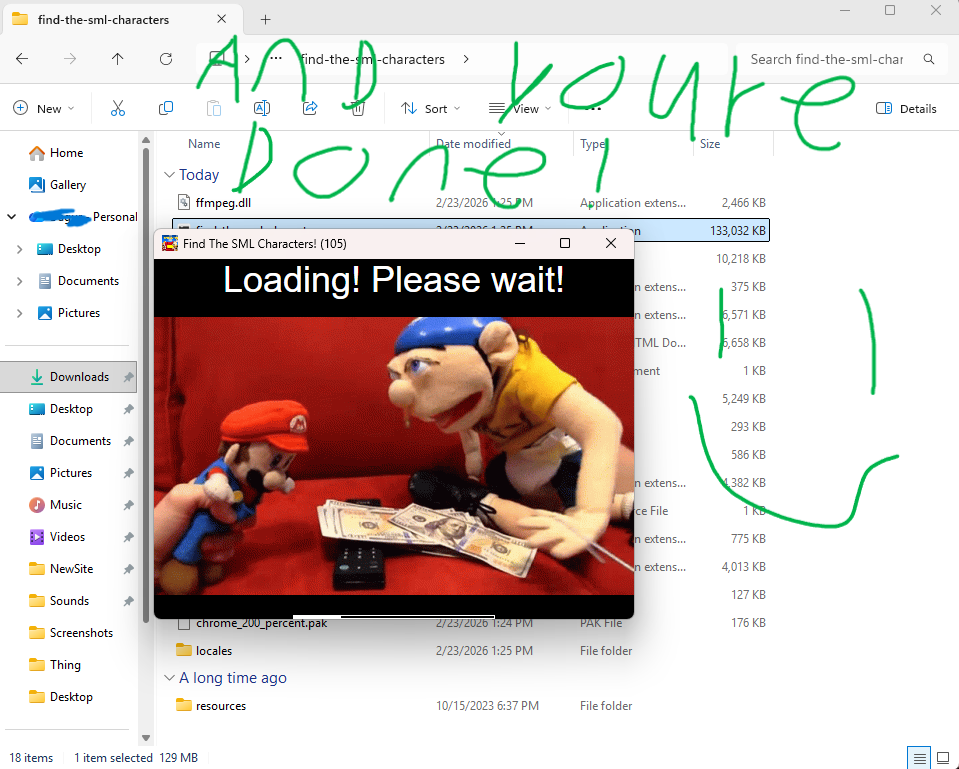Sort by the Size column header

coord(709,144)
